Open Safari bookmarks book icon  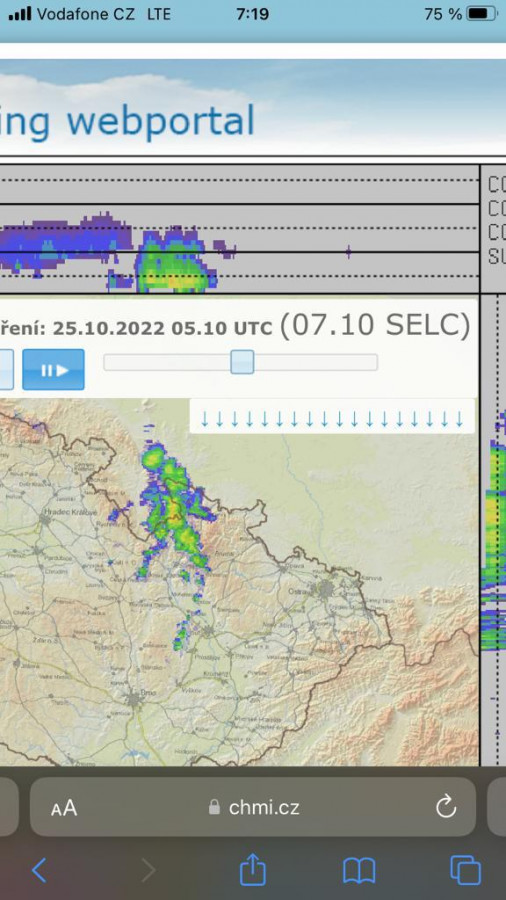coord(359,870)
